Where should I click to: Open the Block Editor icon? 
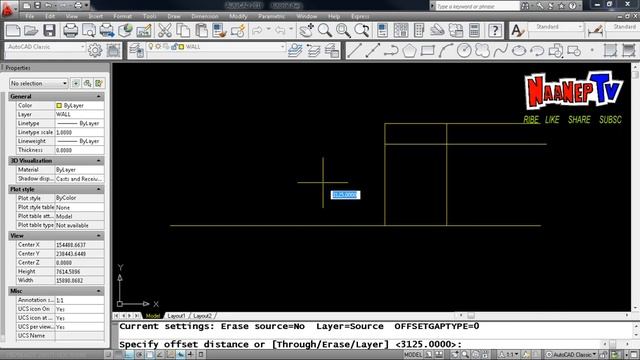tap(238, 31)
